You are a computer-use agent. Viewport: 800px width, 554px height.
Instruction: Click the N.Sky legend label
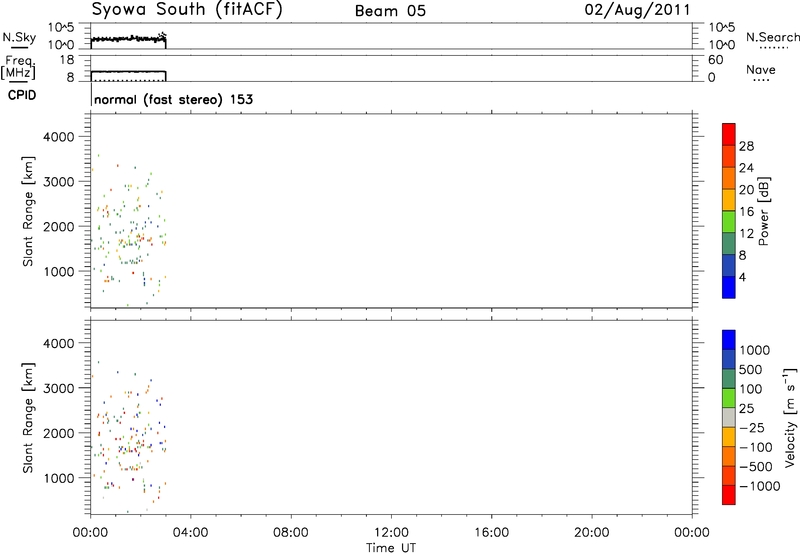point(19,37)
